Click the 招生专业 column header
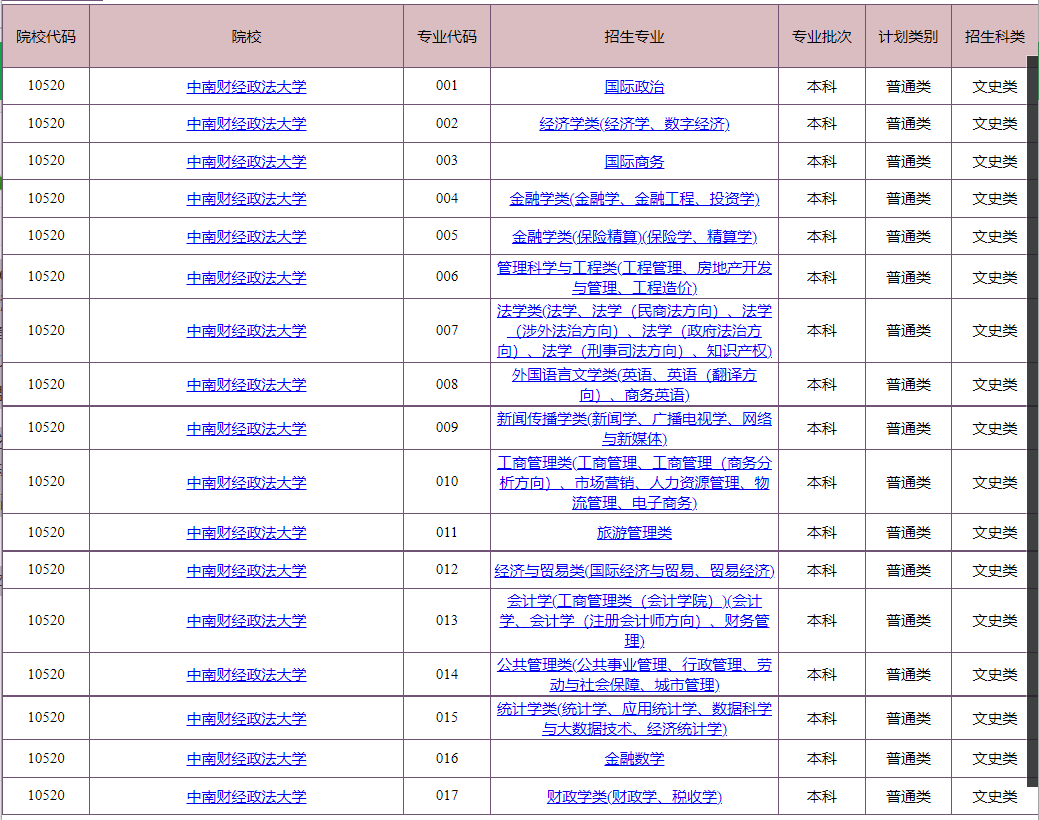Image resolution: width=1039 pixels, height=820 pixels. point(634,36)
